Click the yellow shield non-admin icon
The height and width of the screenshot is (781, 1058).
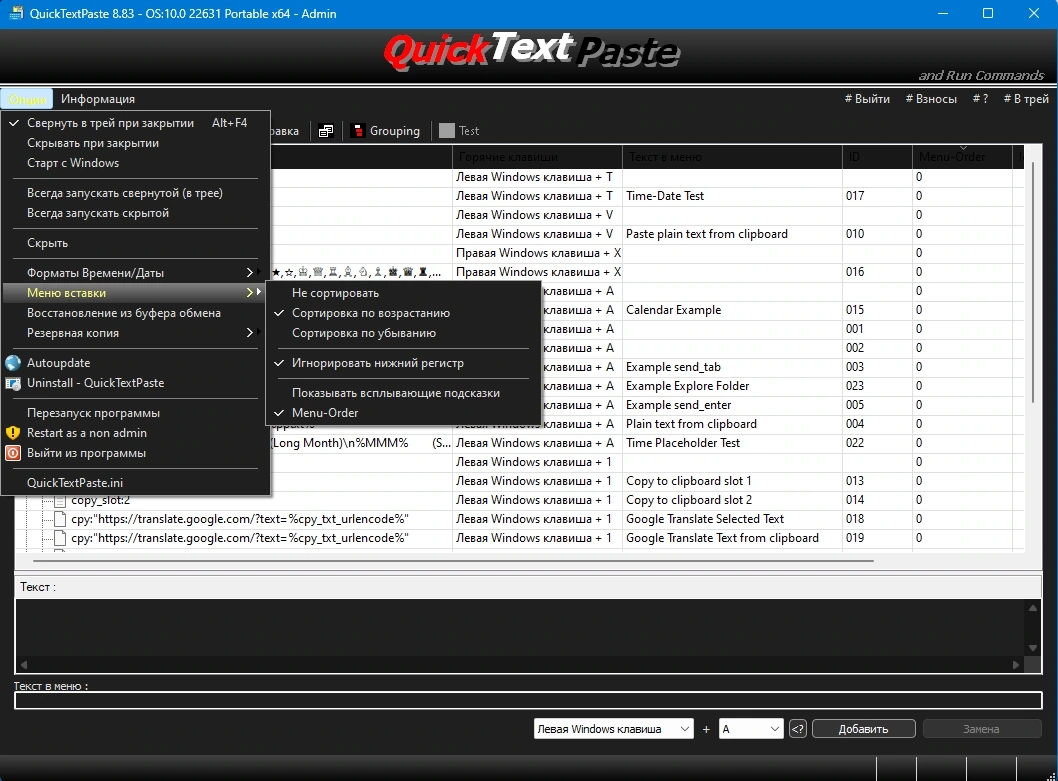(13, 433)
